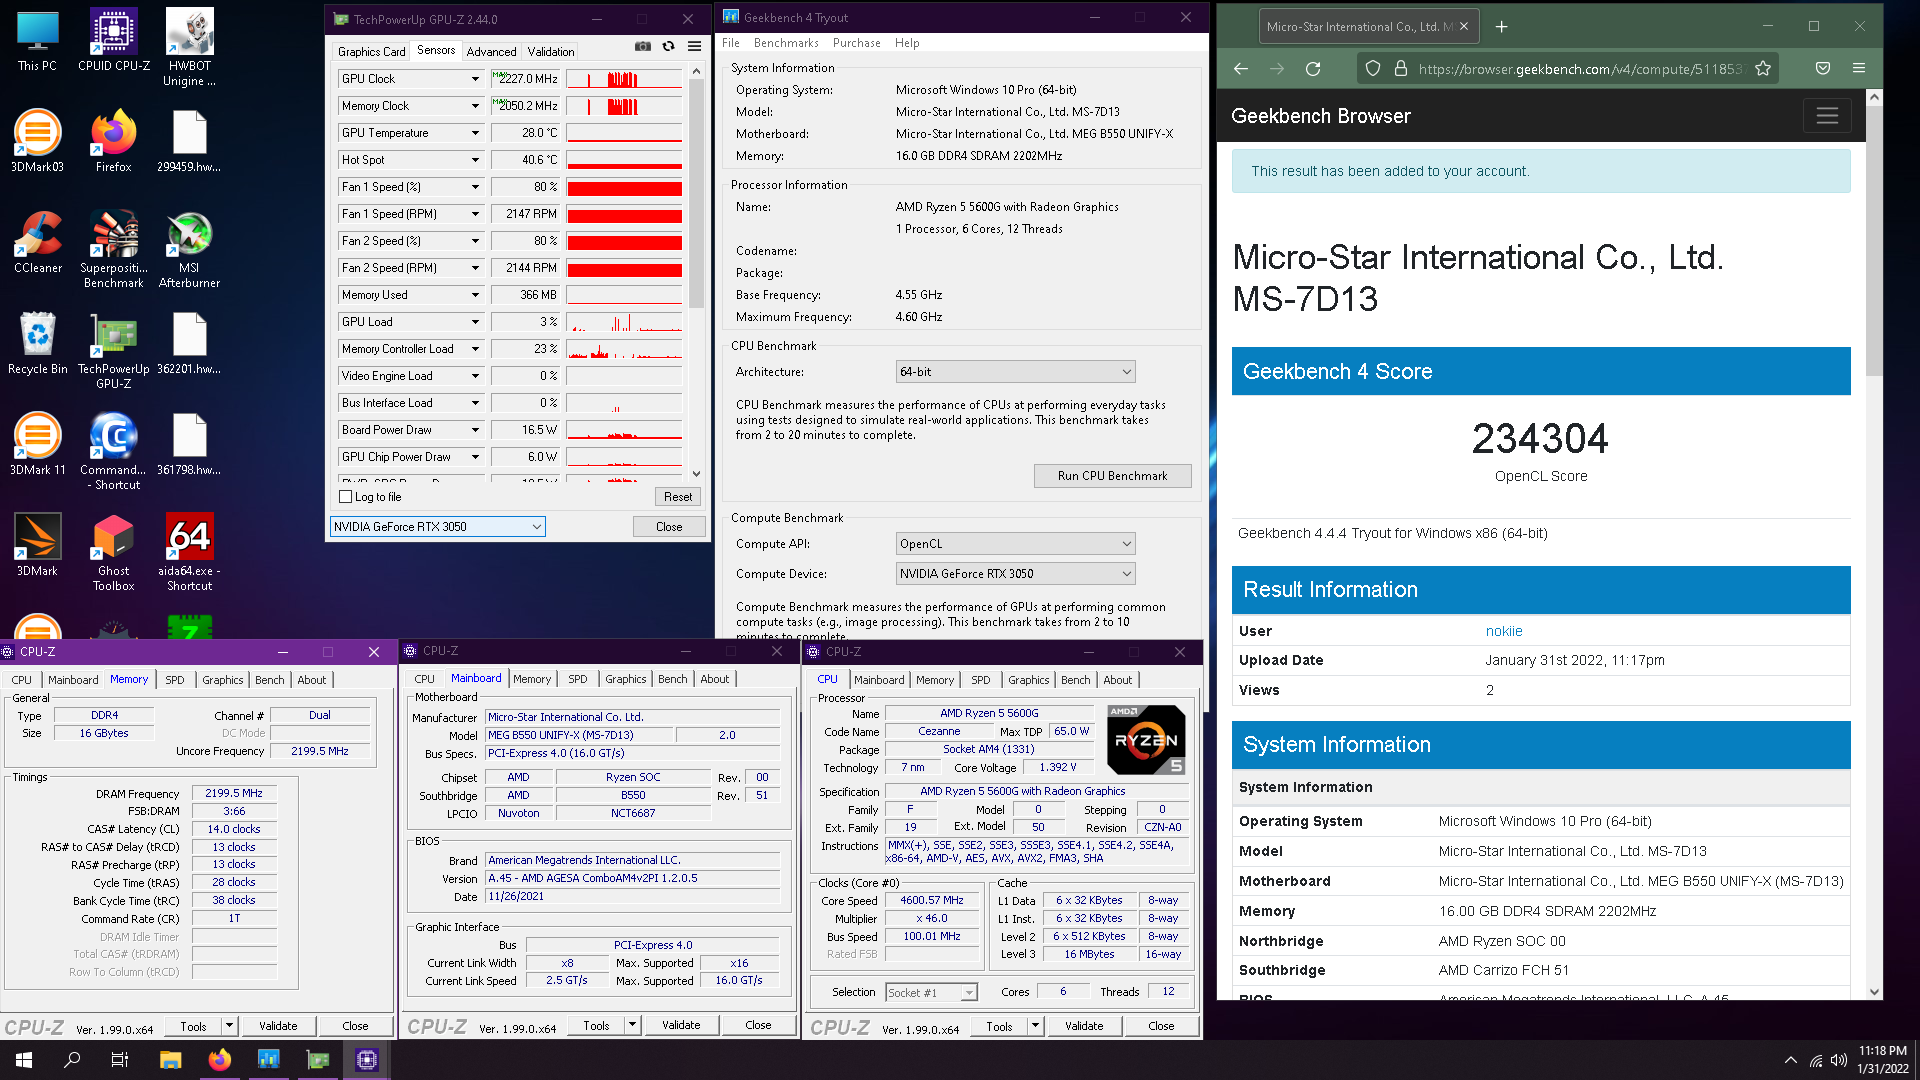
Task: Click the GPU-Z refresh icon
Action: click(x=668, y=46)
